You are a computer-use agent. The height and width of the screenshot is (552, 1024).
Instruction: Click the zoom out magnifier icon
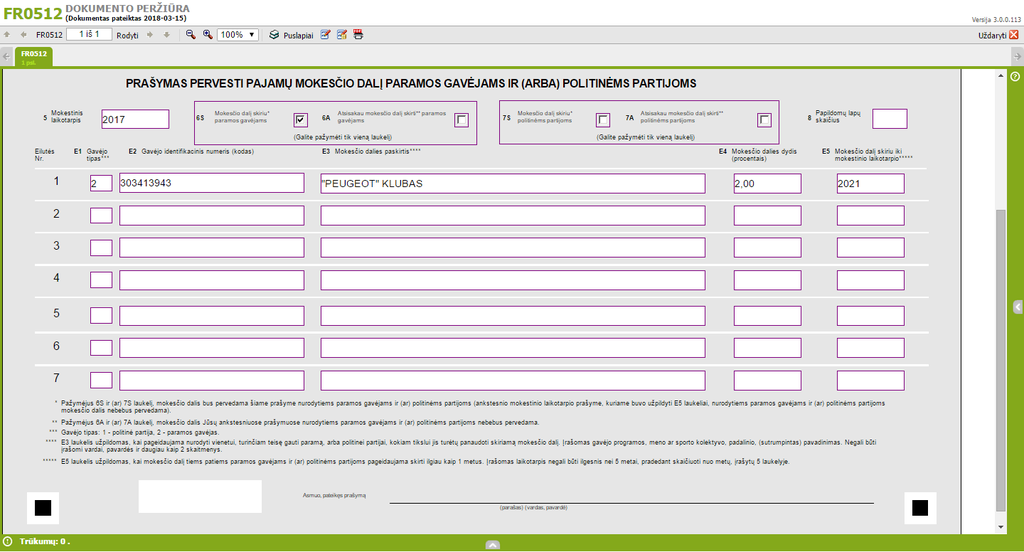(x=191, y=34)
